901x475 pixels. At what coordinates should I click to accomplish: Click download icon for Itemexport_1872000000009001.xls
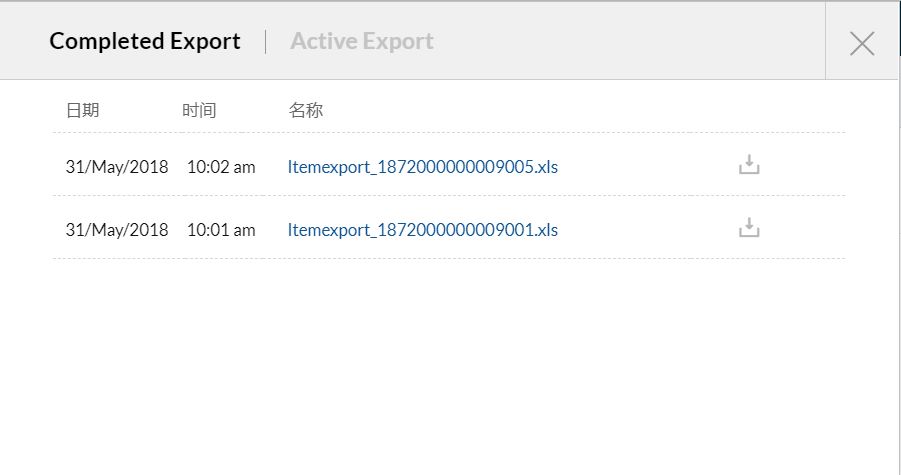tap(749, 228)
